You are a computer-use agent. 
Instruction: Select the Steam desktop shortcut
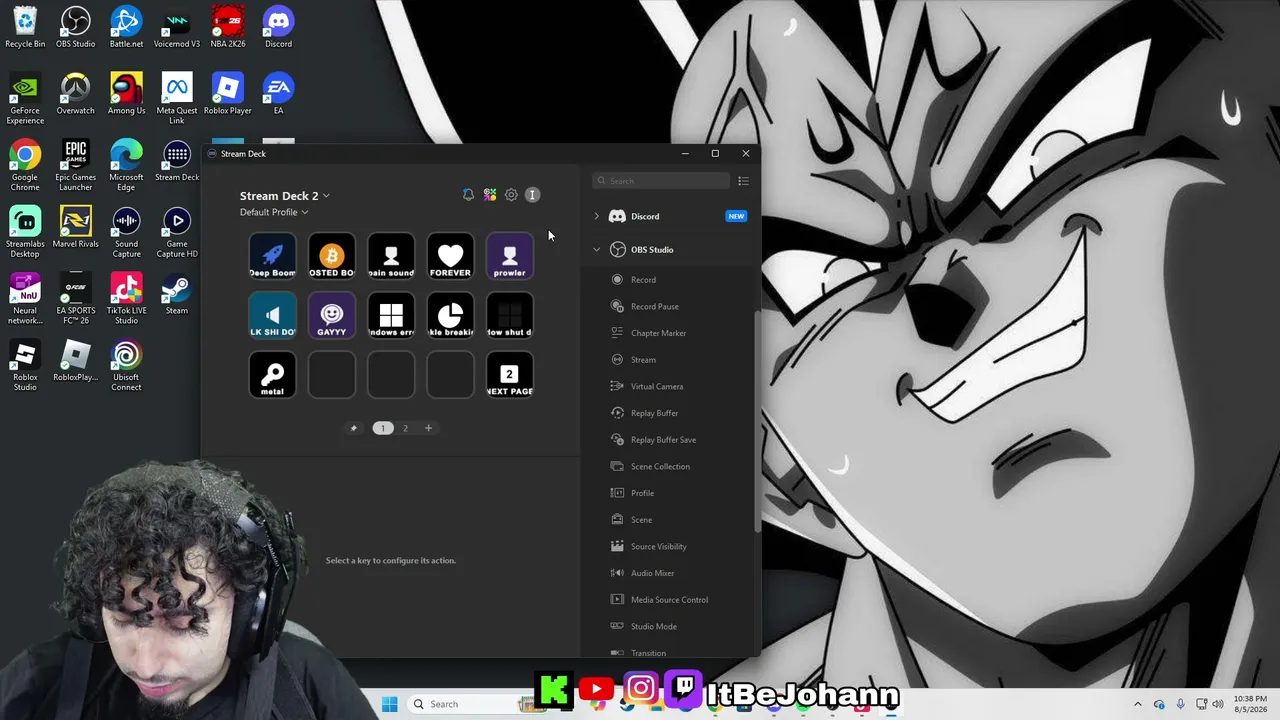pos(177,294)
